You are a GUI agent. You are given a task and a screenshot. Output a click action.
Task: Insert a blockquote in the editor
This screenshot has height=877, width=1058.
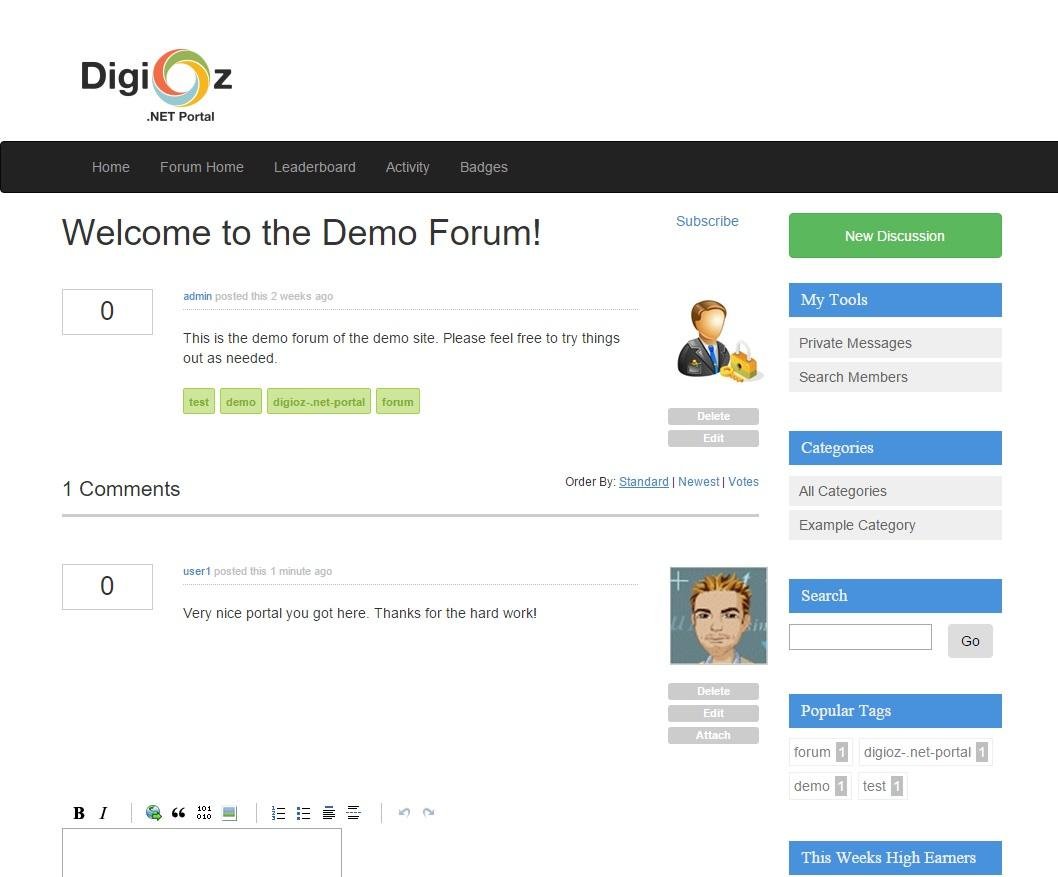click(x=178, y=813)
